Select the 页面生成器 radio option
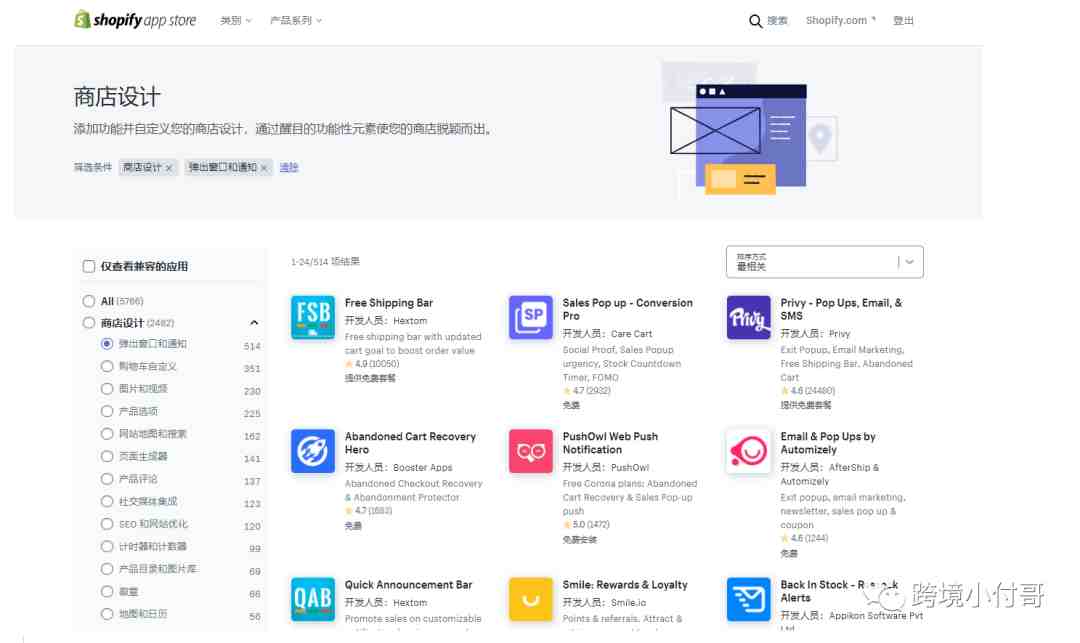The image size is (1080, 643). click(107, 456)
